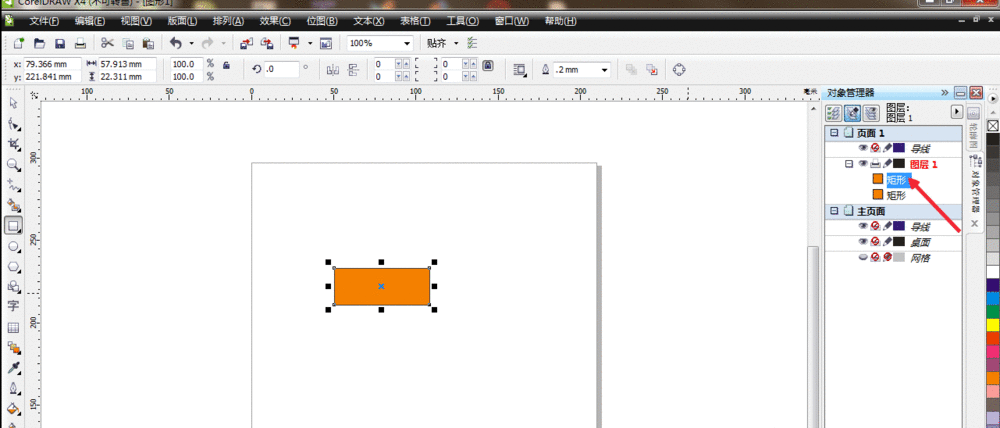Click the Import icon in toolbar
Viewport: 1000px width, 428px height.
[246, 44]
